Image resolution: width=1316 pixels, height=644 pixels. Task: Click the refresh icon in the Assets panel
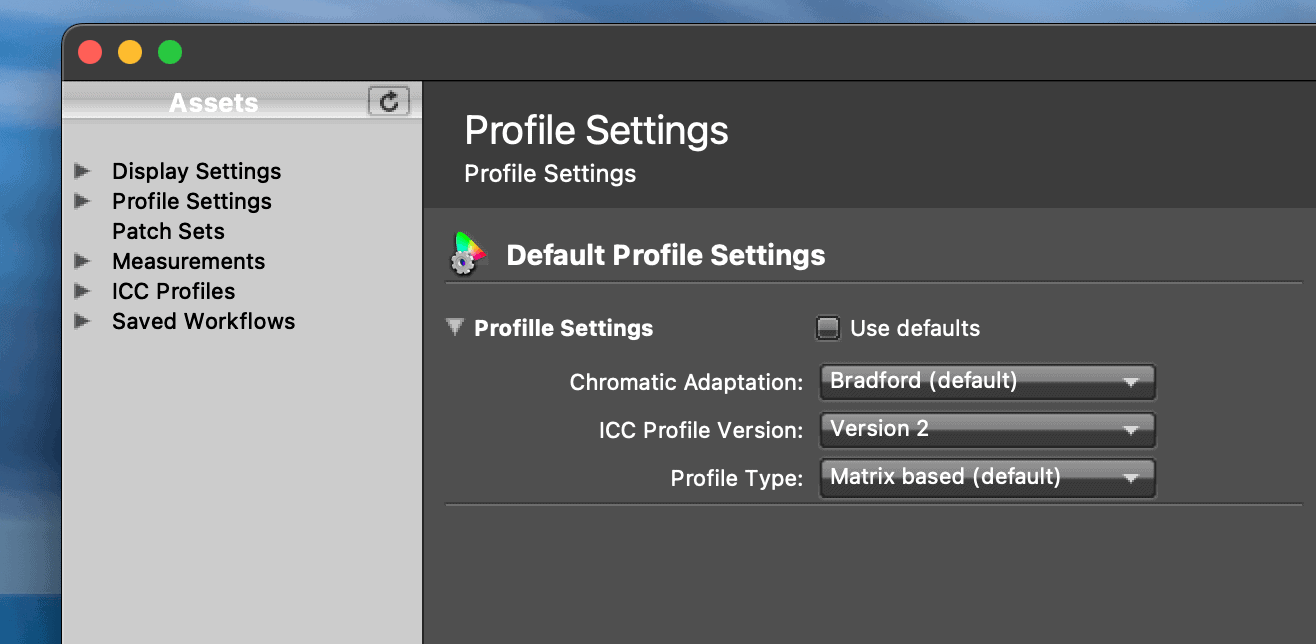(389, 101)
